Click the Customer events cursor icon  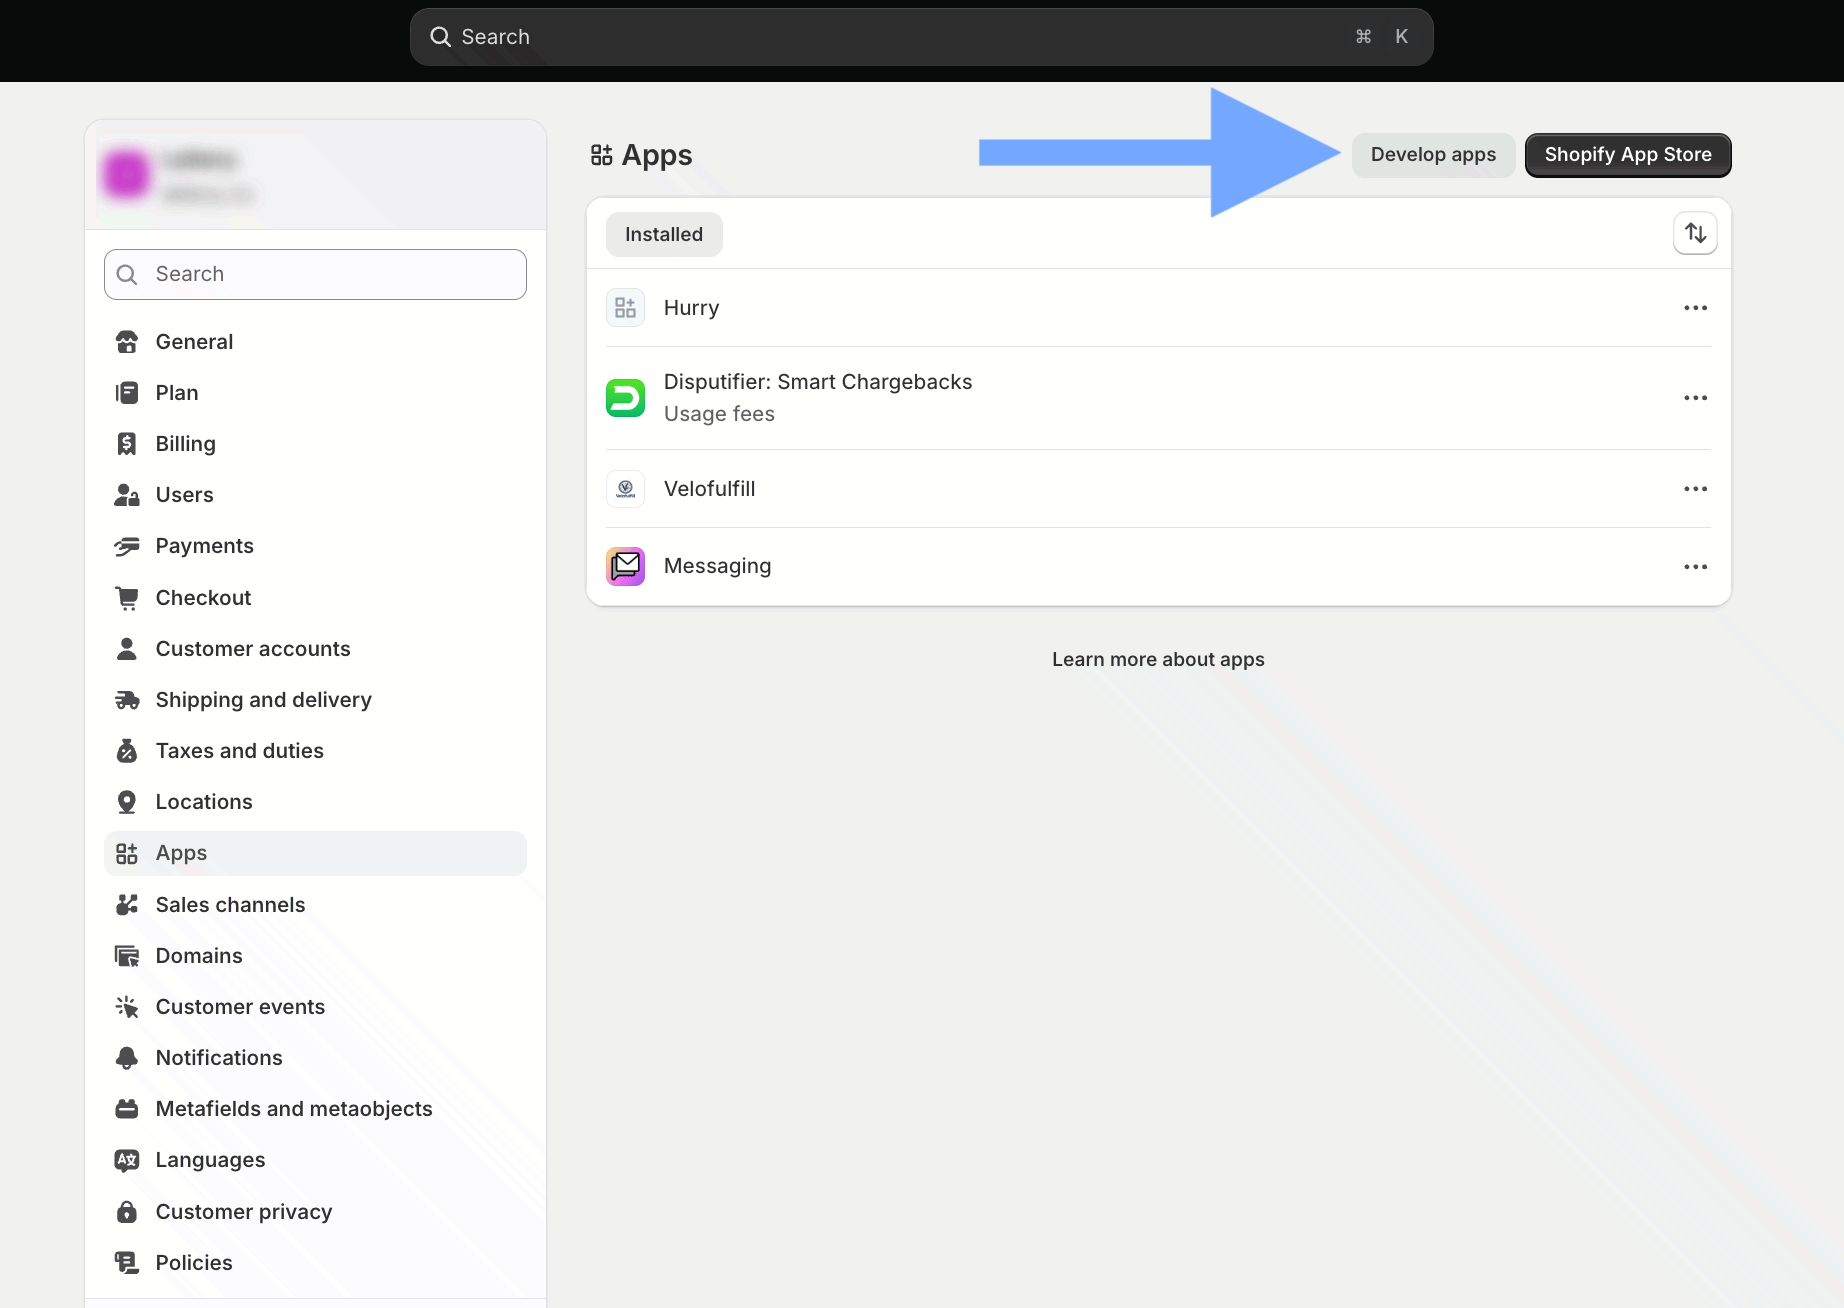pyautogui.click(x=127, y=1007)
